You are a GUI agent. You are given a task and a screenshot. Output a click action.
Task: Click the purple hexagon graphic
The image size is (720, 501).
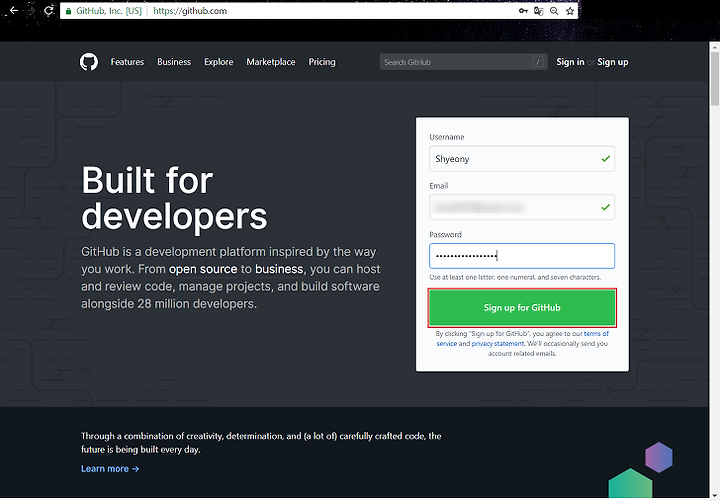click(659, 457)
